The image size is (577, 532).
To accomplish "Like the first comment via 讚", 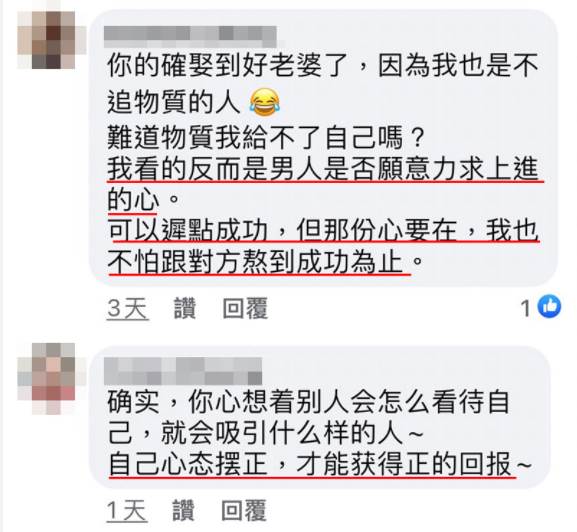I will 185,308.
